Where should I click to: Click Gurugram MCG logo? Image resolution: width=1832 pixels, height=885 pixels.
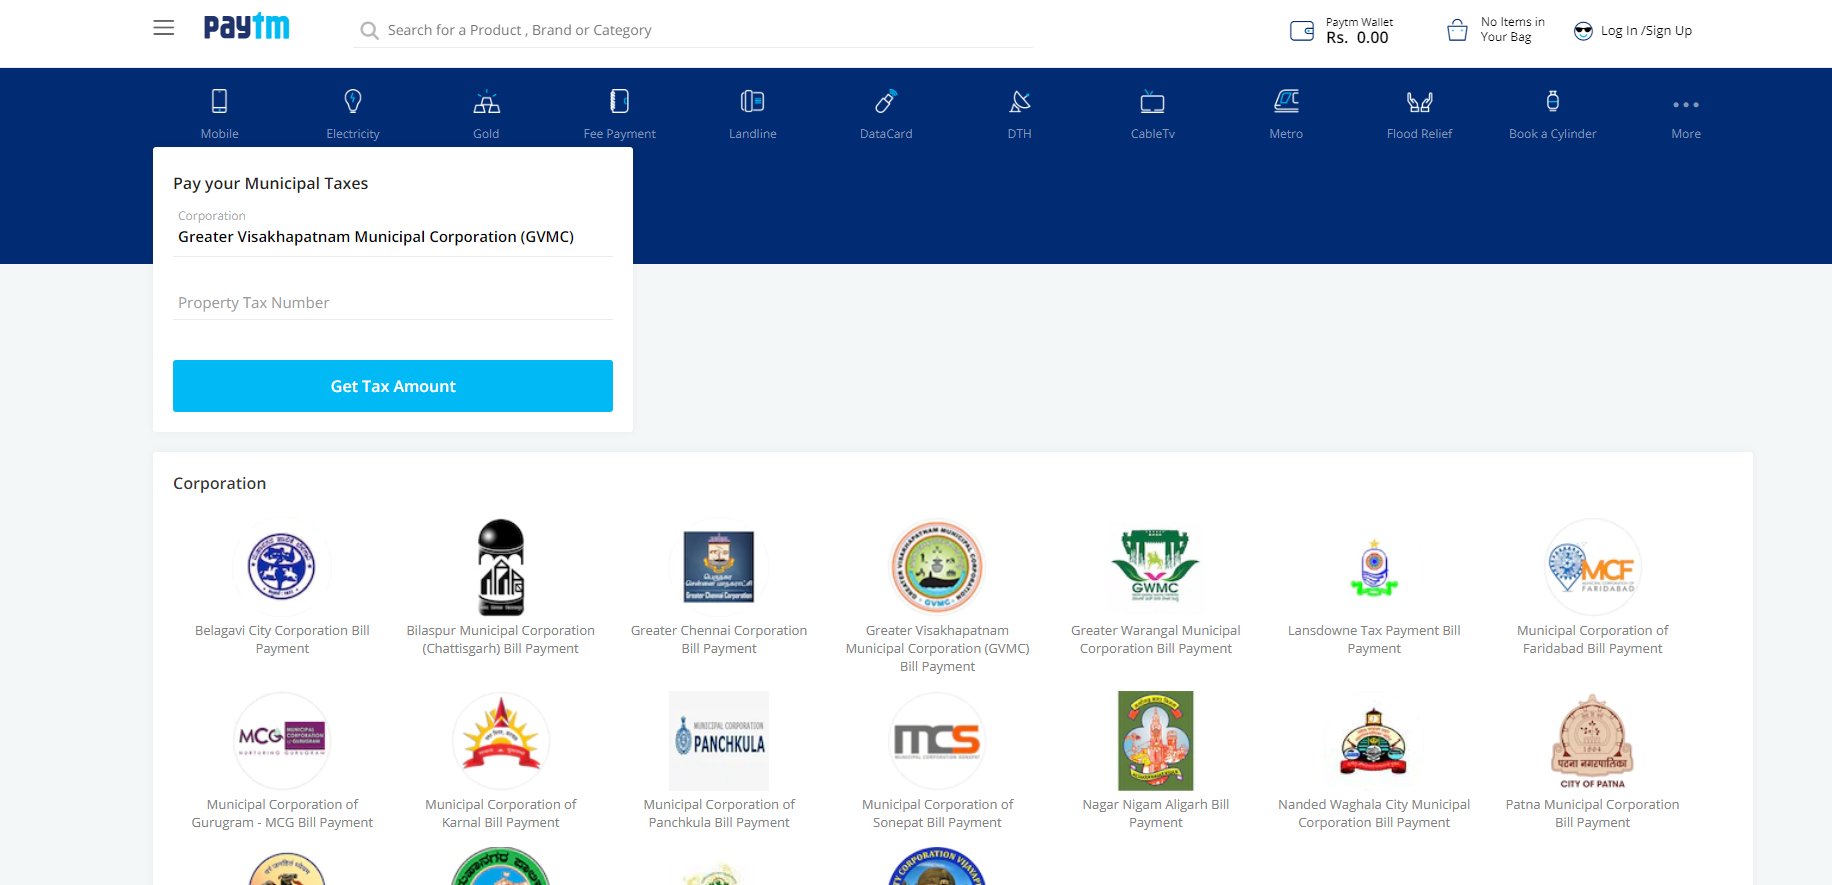pyautogui.click(x=282, y=740)
